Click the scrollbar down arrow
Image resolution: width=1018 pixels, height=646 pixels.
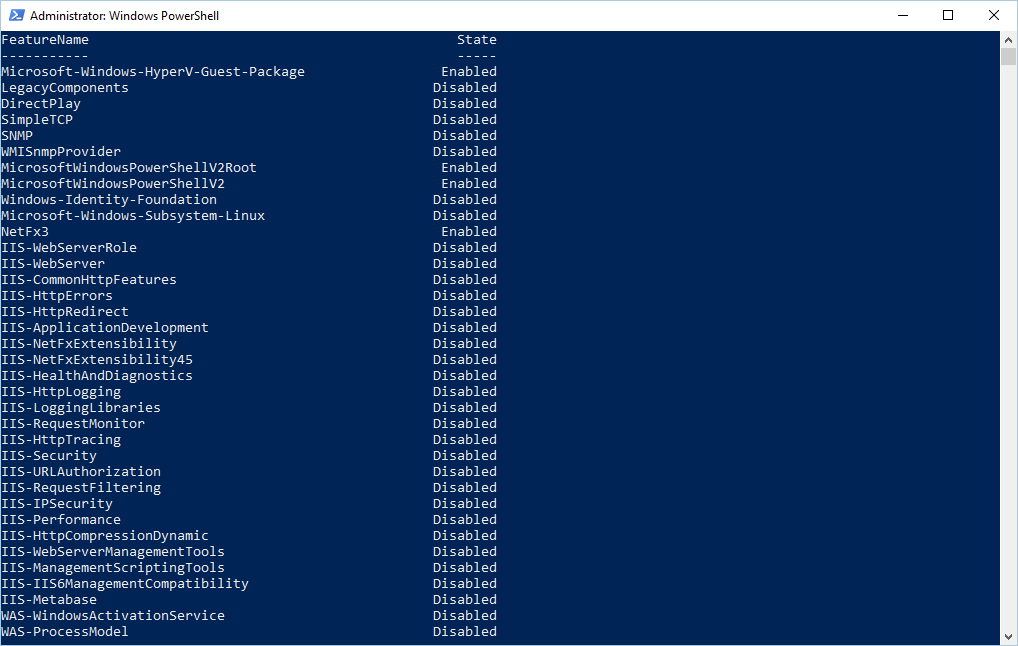pyautogui.click(x=1008, y=637)
